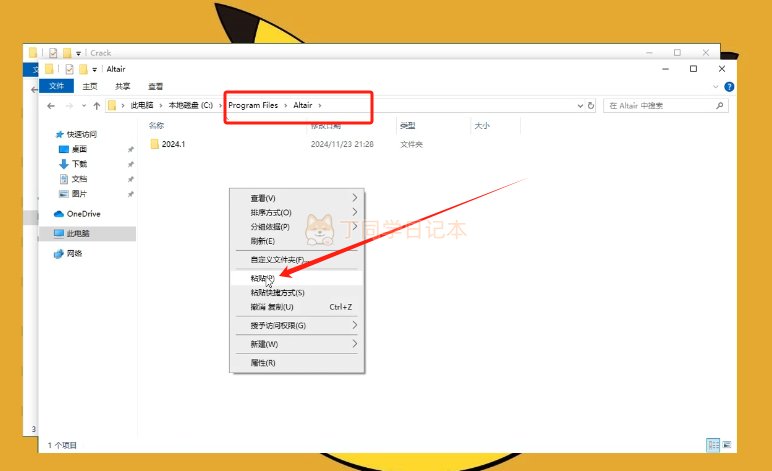Sort by the 名称 column header
The height and width of the screenshot is (471, 772).
tap(157, 126)
